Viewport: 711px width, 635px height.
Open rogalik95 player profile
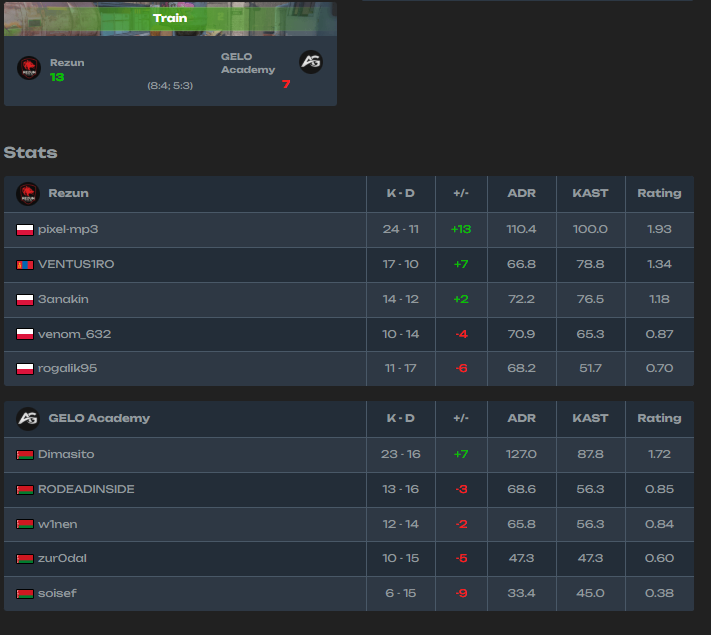(68, 368)
